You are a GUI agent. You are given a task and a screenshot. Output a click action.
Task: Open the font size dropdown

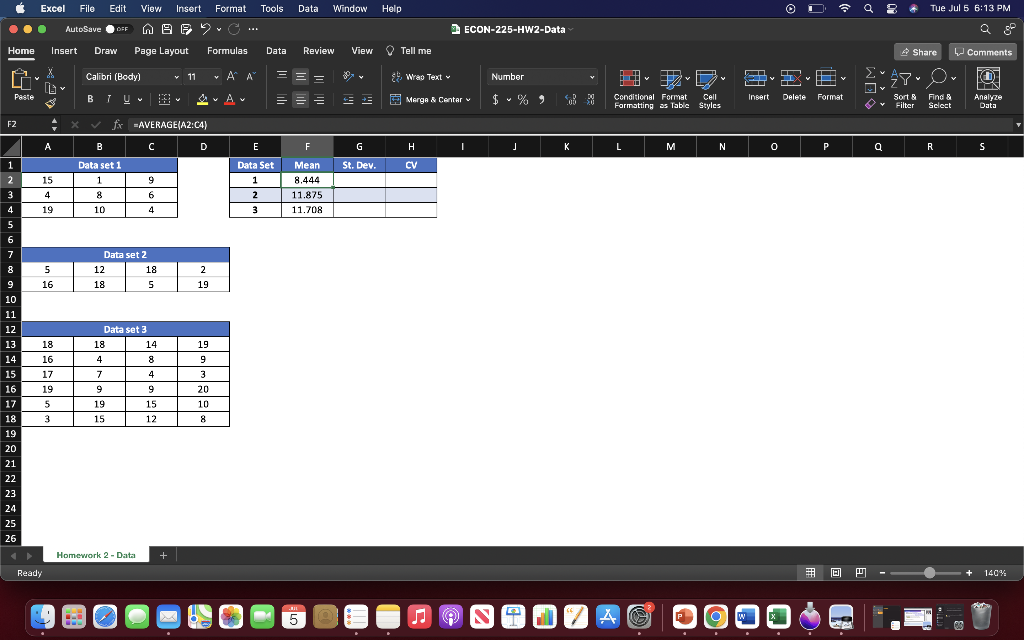tap(216, 77)
